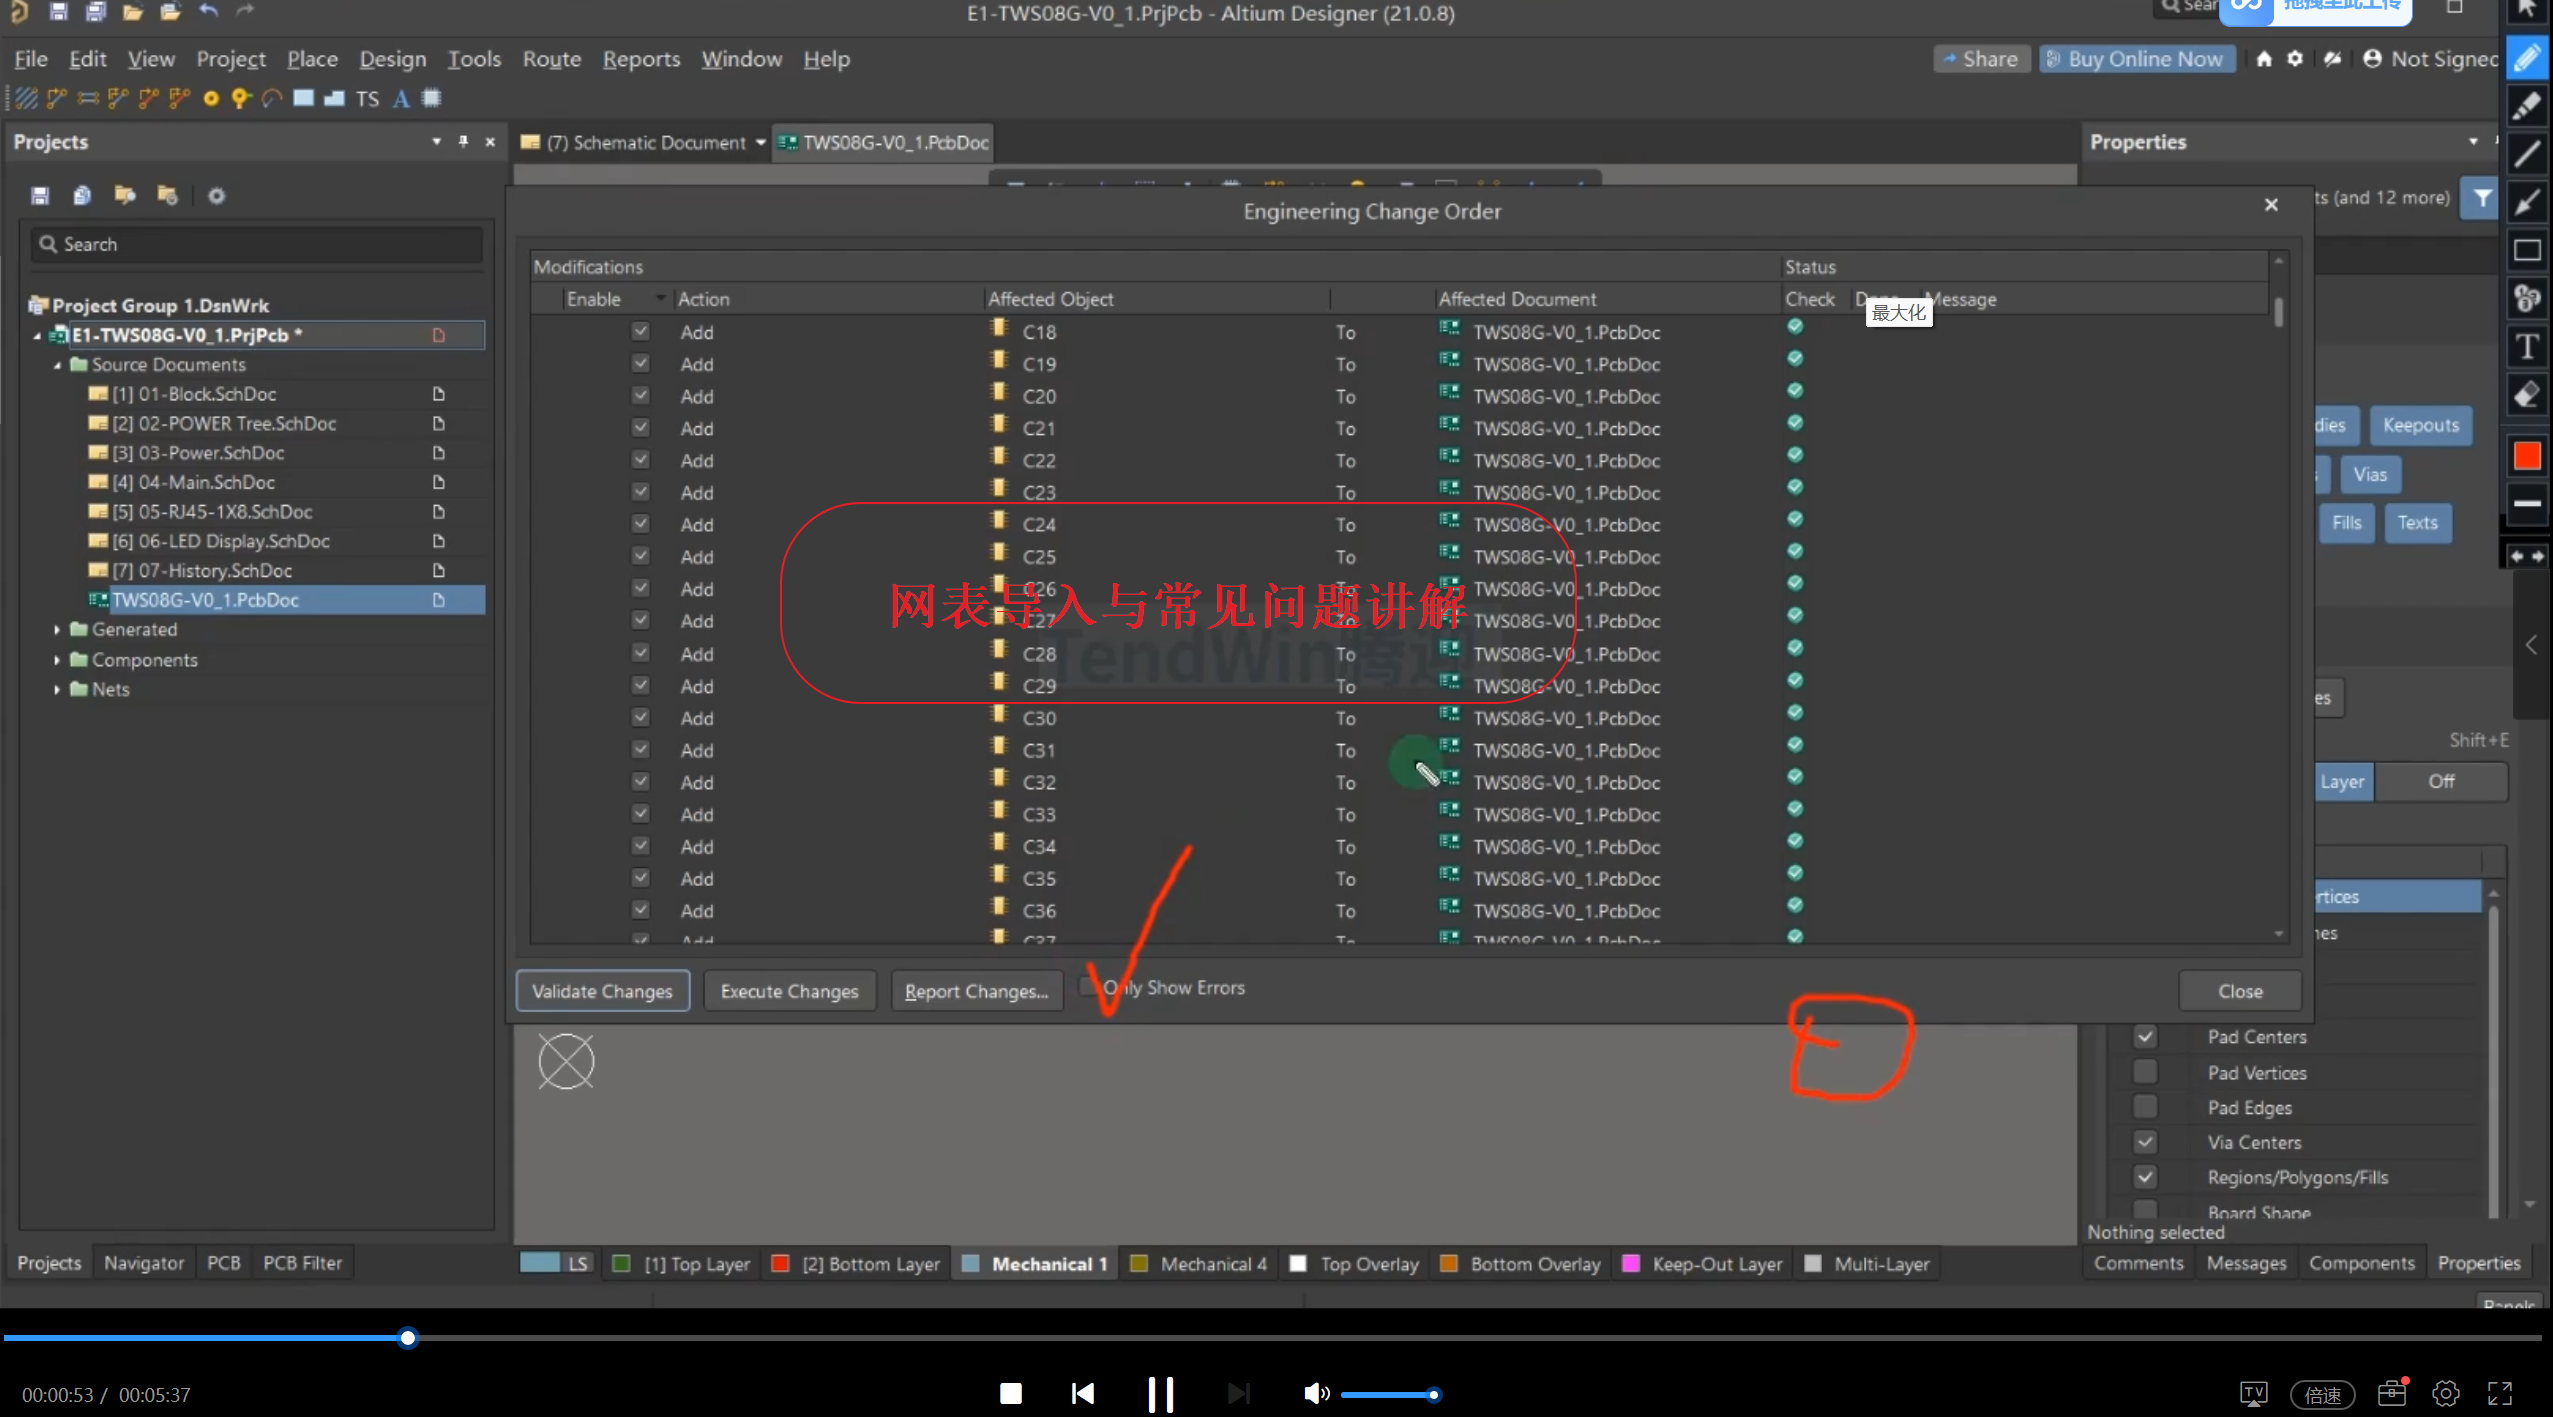This screenshot has width=2553, height=1417.
Task: Toggle Pad Edges snapping checkbox
Action: [2145, 1107]
